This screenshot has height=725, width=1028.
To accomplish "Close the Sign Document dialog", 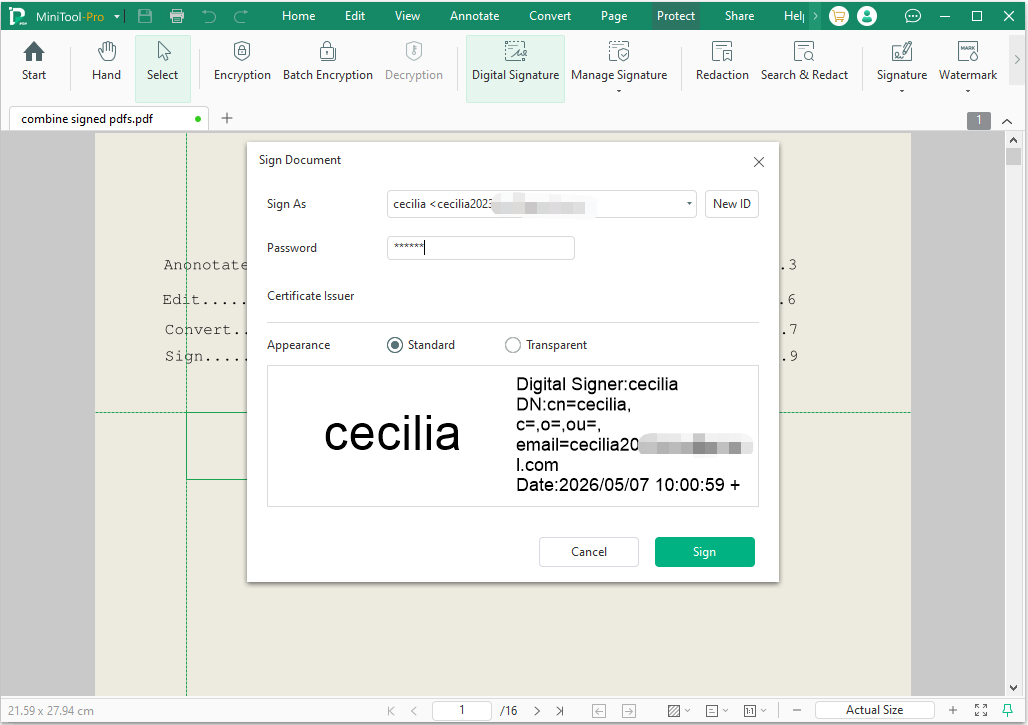I will tap(759, 162).
